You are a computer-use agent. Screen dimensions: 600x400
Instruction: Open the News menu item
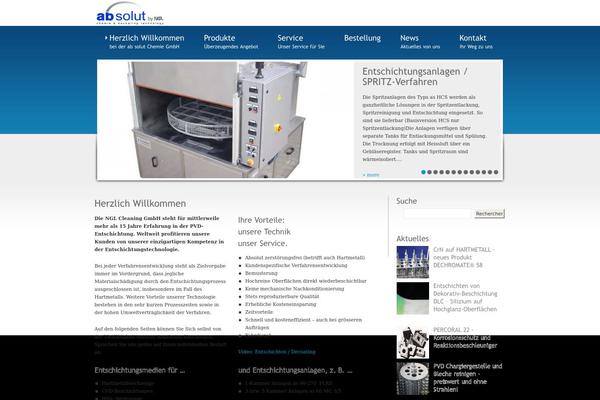(x=420, y=42)
